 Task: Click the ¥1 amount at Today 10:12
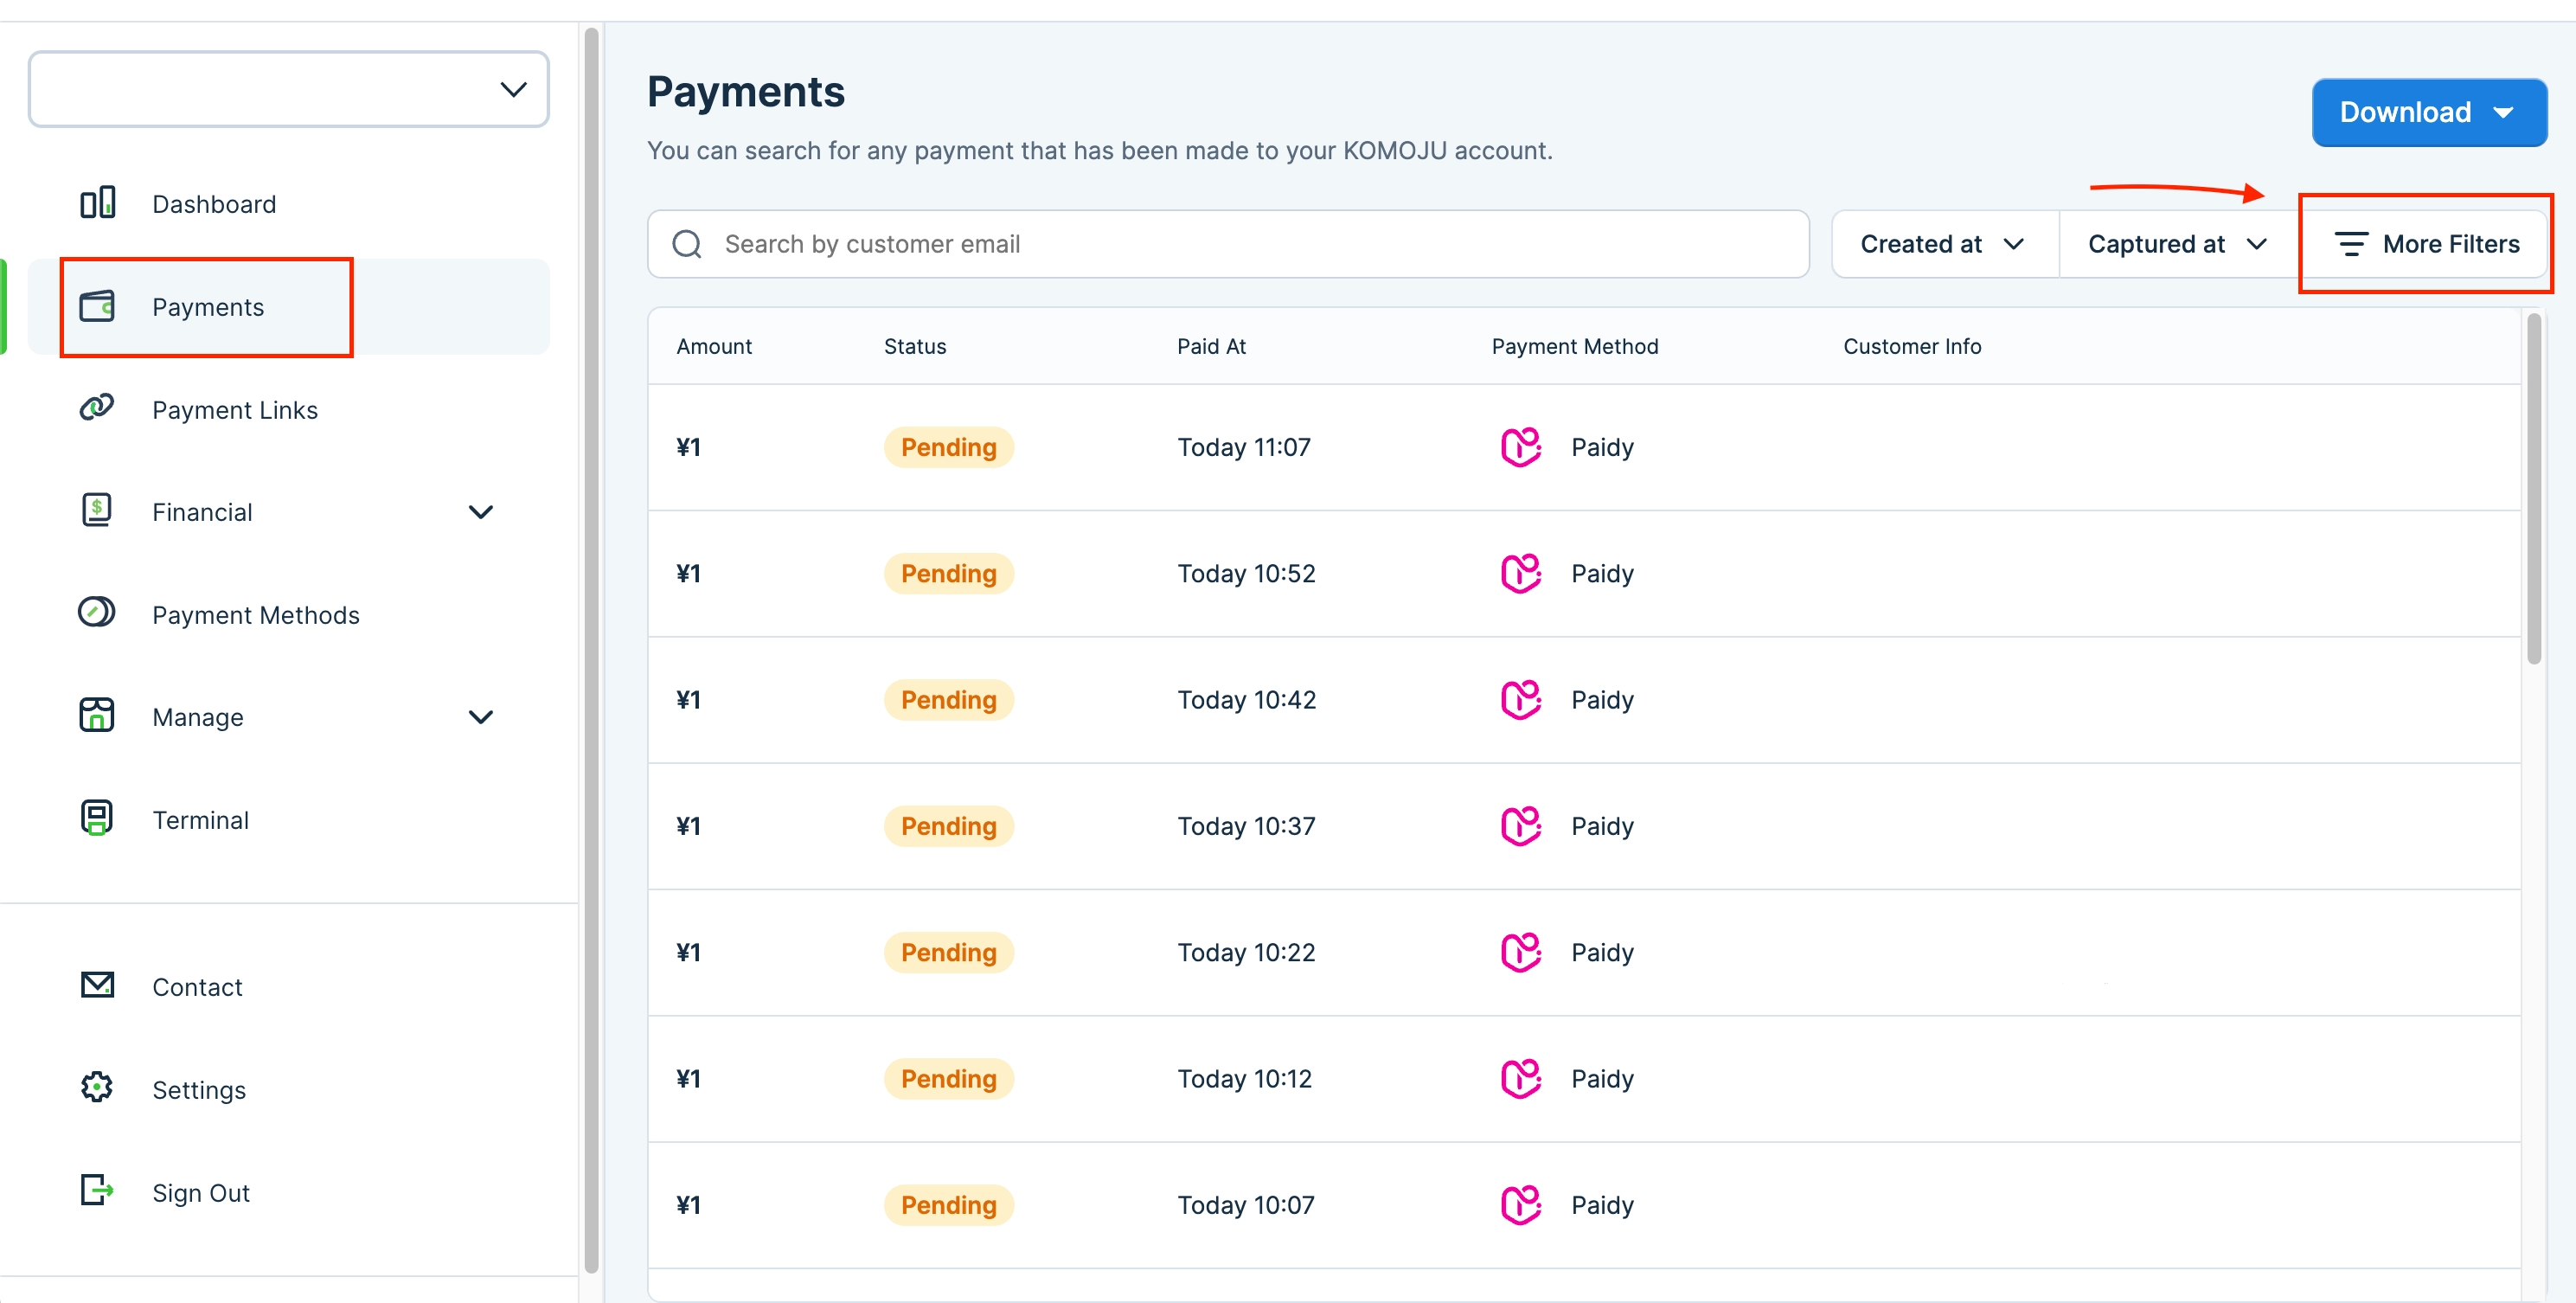688,1078
